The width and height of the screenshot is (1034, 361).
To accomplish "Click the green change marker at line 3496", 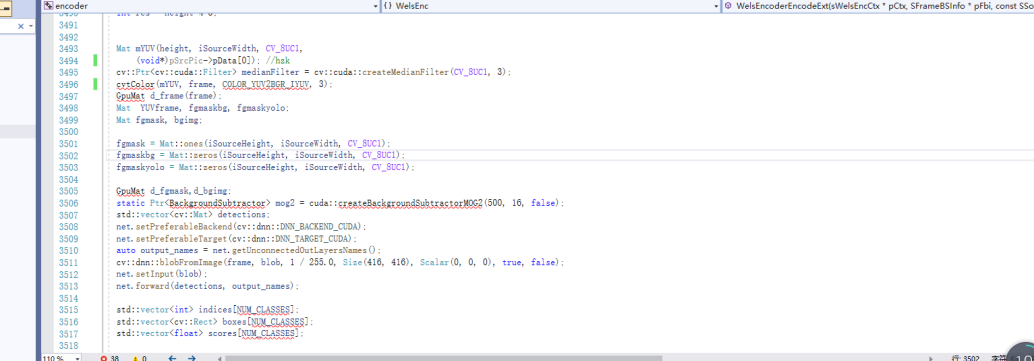I will [x=96, y=84].
